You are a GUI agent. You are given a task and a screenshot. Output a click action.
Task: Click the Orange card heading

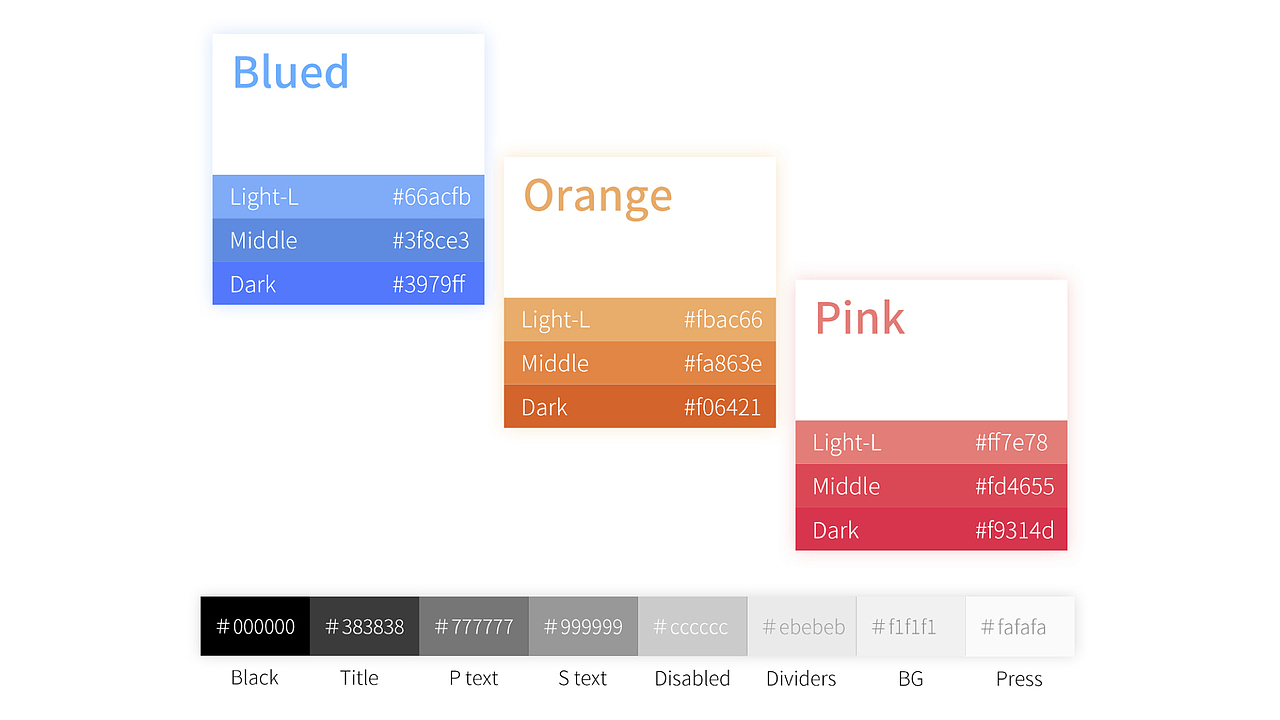coord(598,197)
